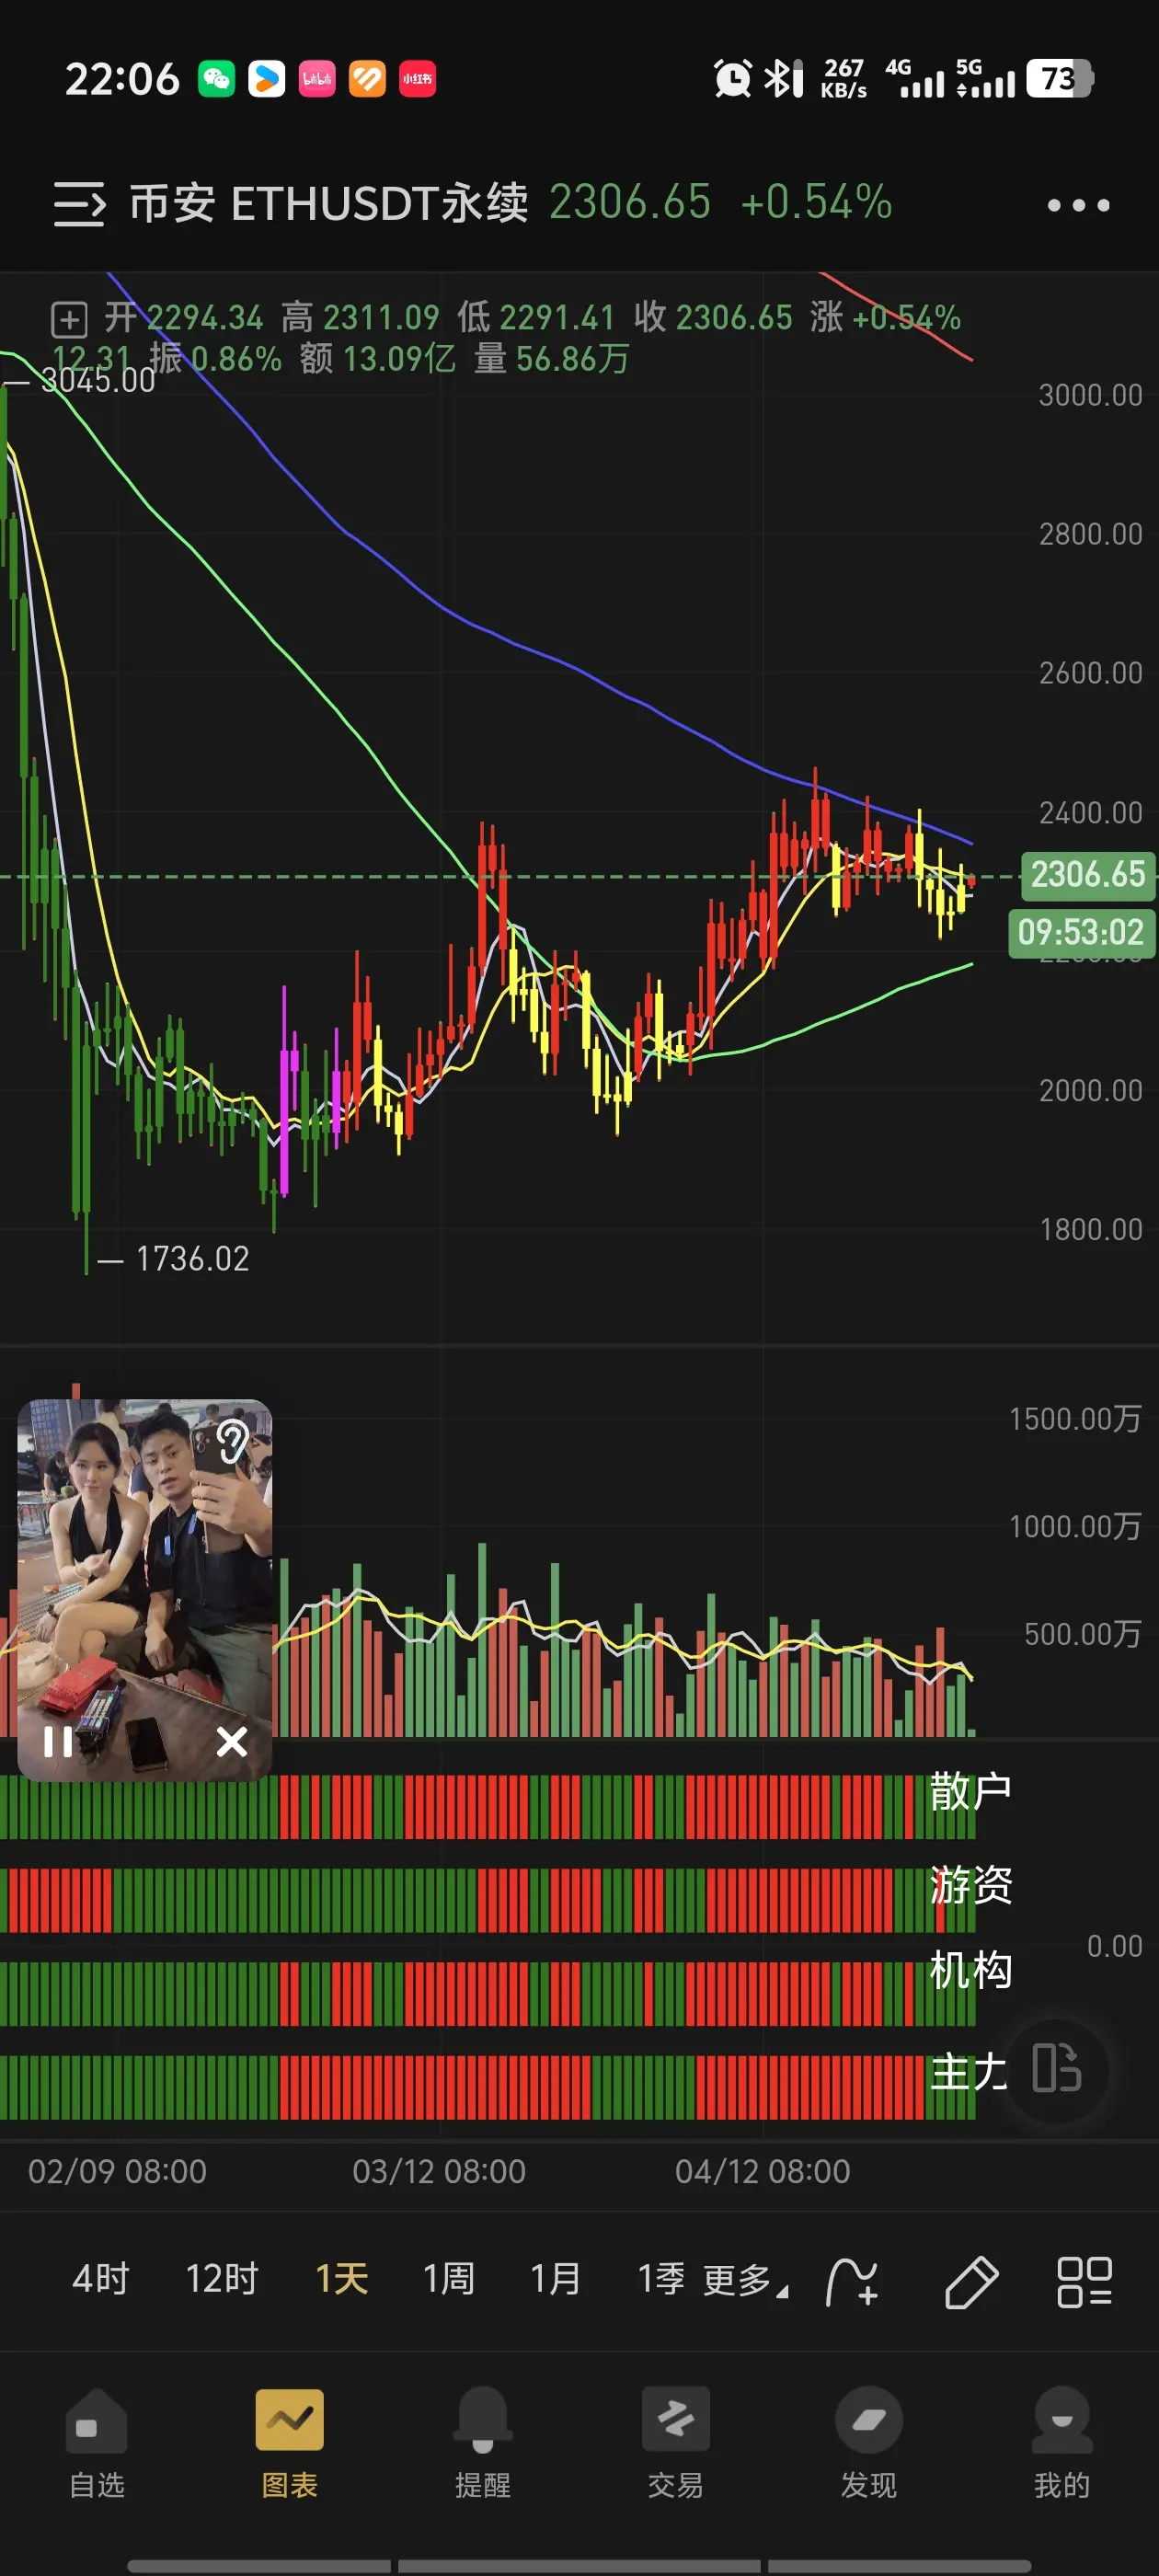This screenshot has height=2576, width=1159.
Task: Select the 4时 timeframe
Action: click(x=101, y=2279)
